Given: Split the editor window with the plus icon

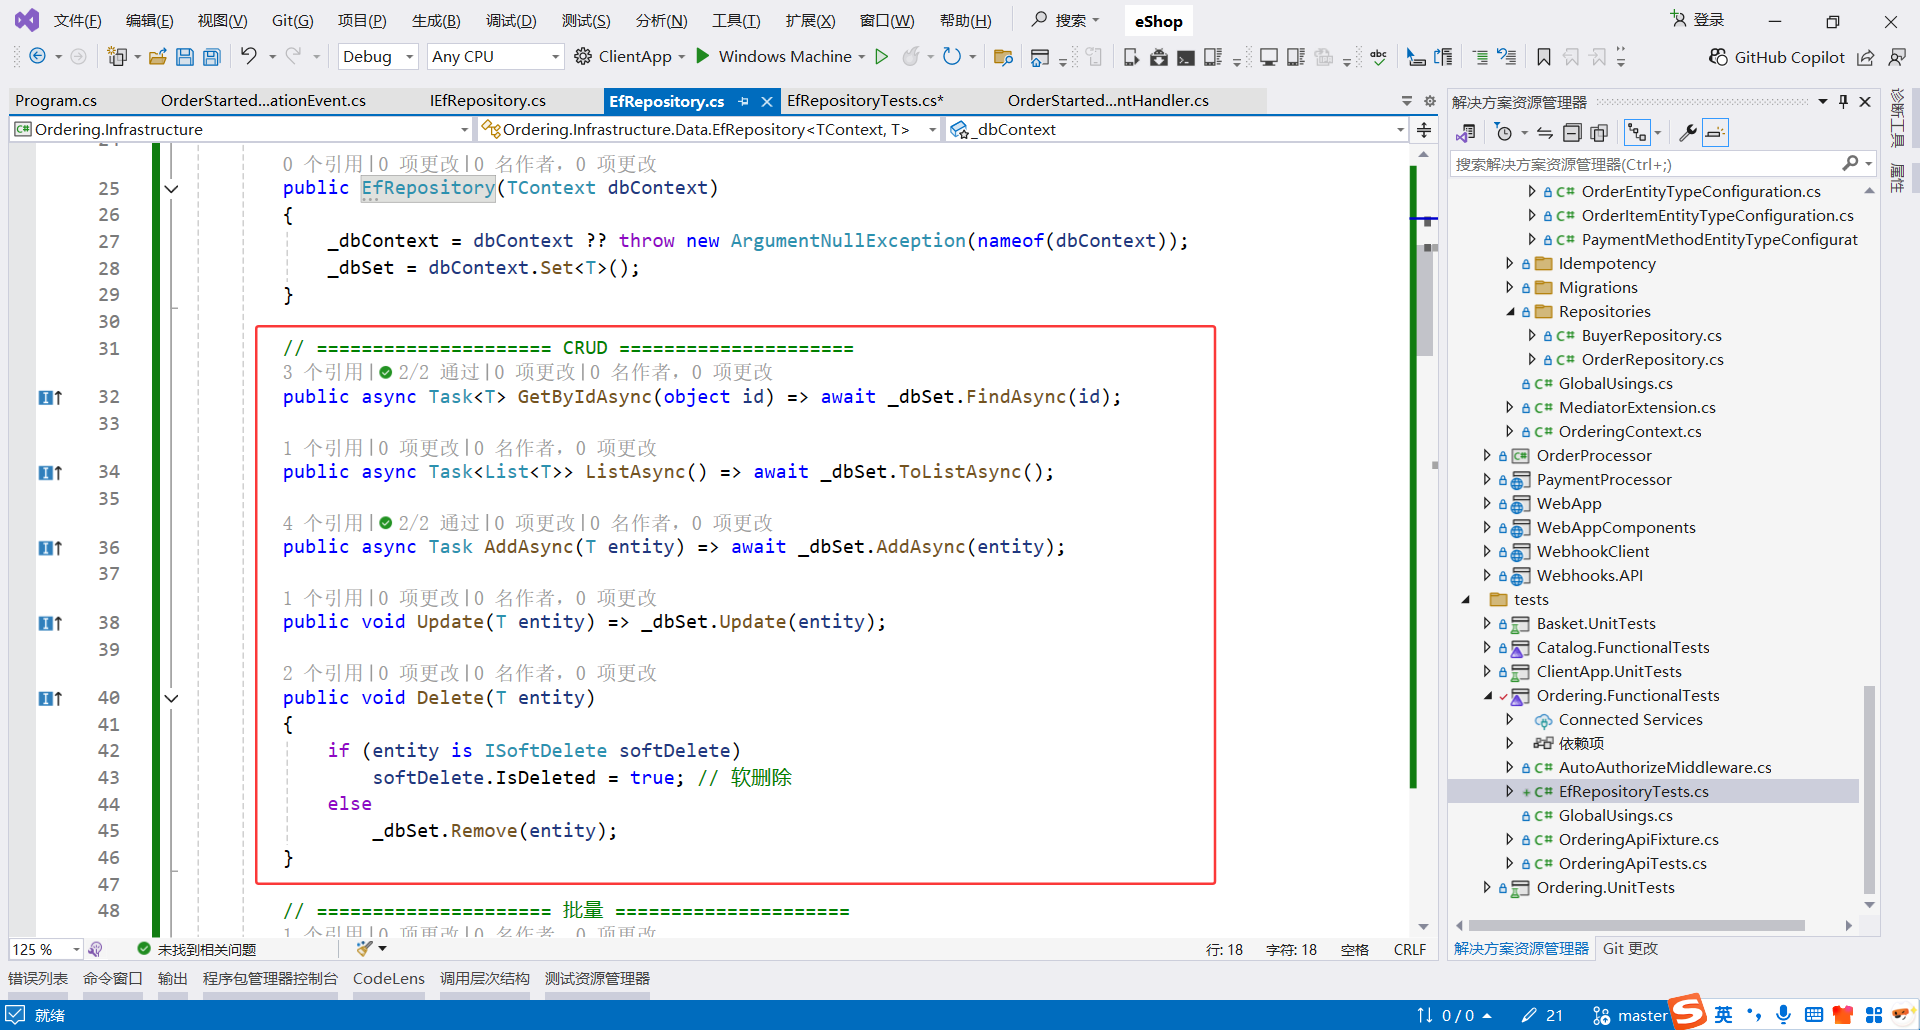Looking at the screenshot, I should pyautogui.click(x=1424, y=130).
